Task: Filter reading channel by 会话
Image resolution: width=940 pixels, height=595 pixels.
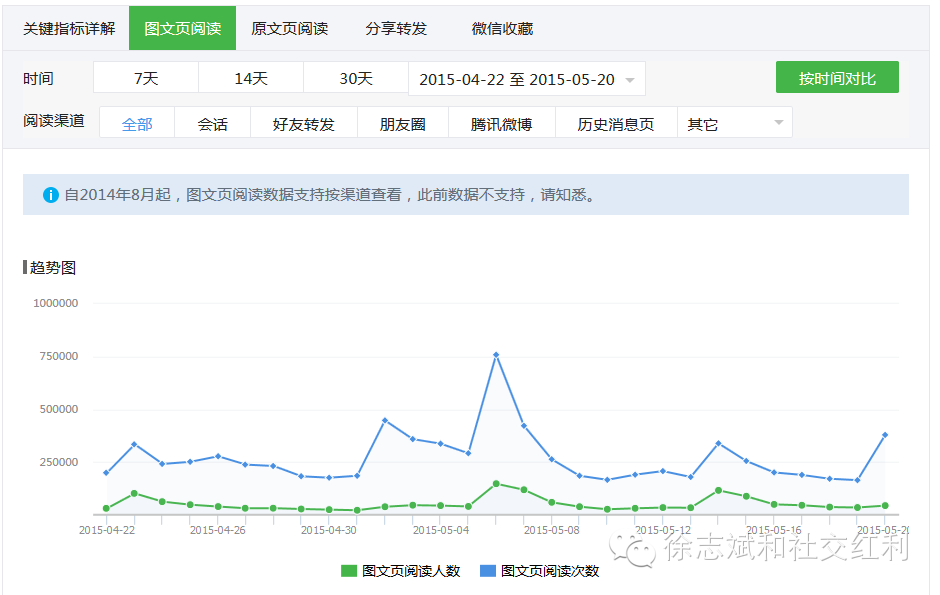Action: click(212, 123)
